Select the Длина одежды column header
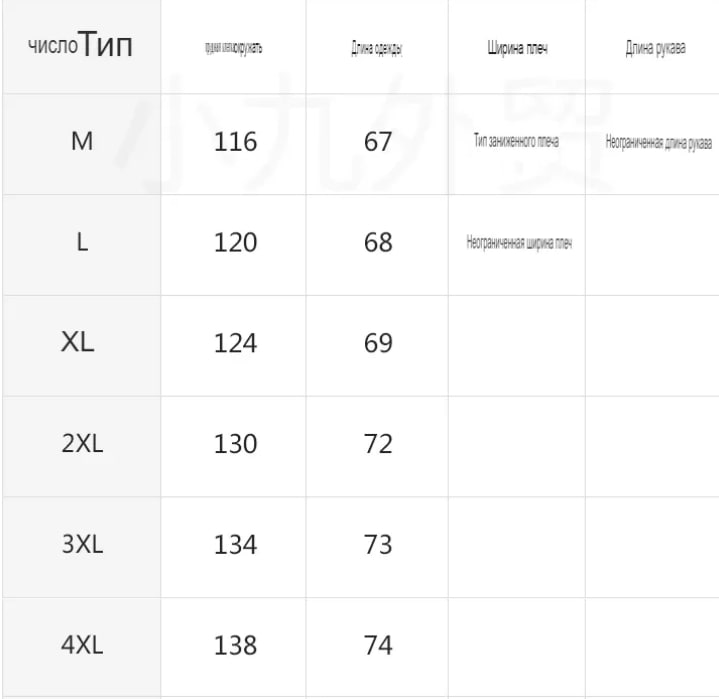 click(x=377, y=48)
